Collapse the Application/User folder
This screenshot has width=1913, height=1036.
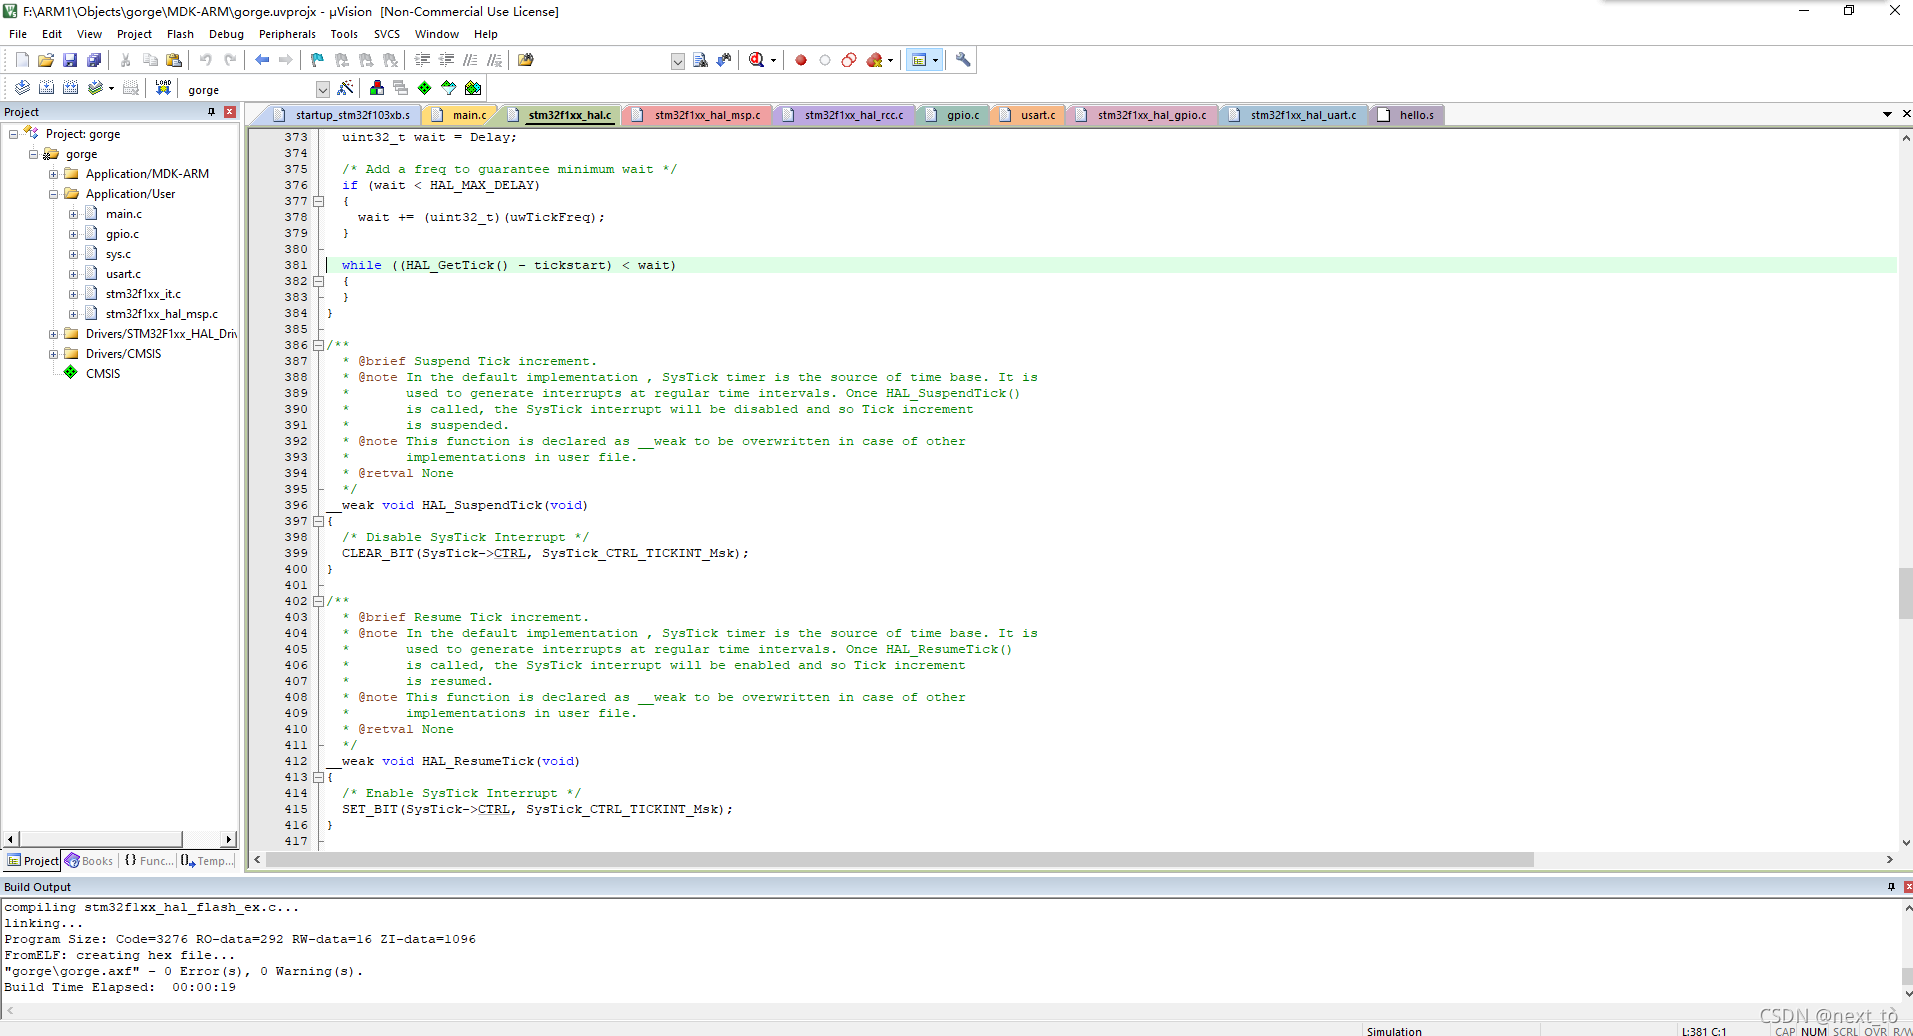click(x=54, y=194)
